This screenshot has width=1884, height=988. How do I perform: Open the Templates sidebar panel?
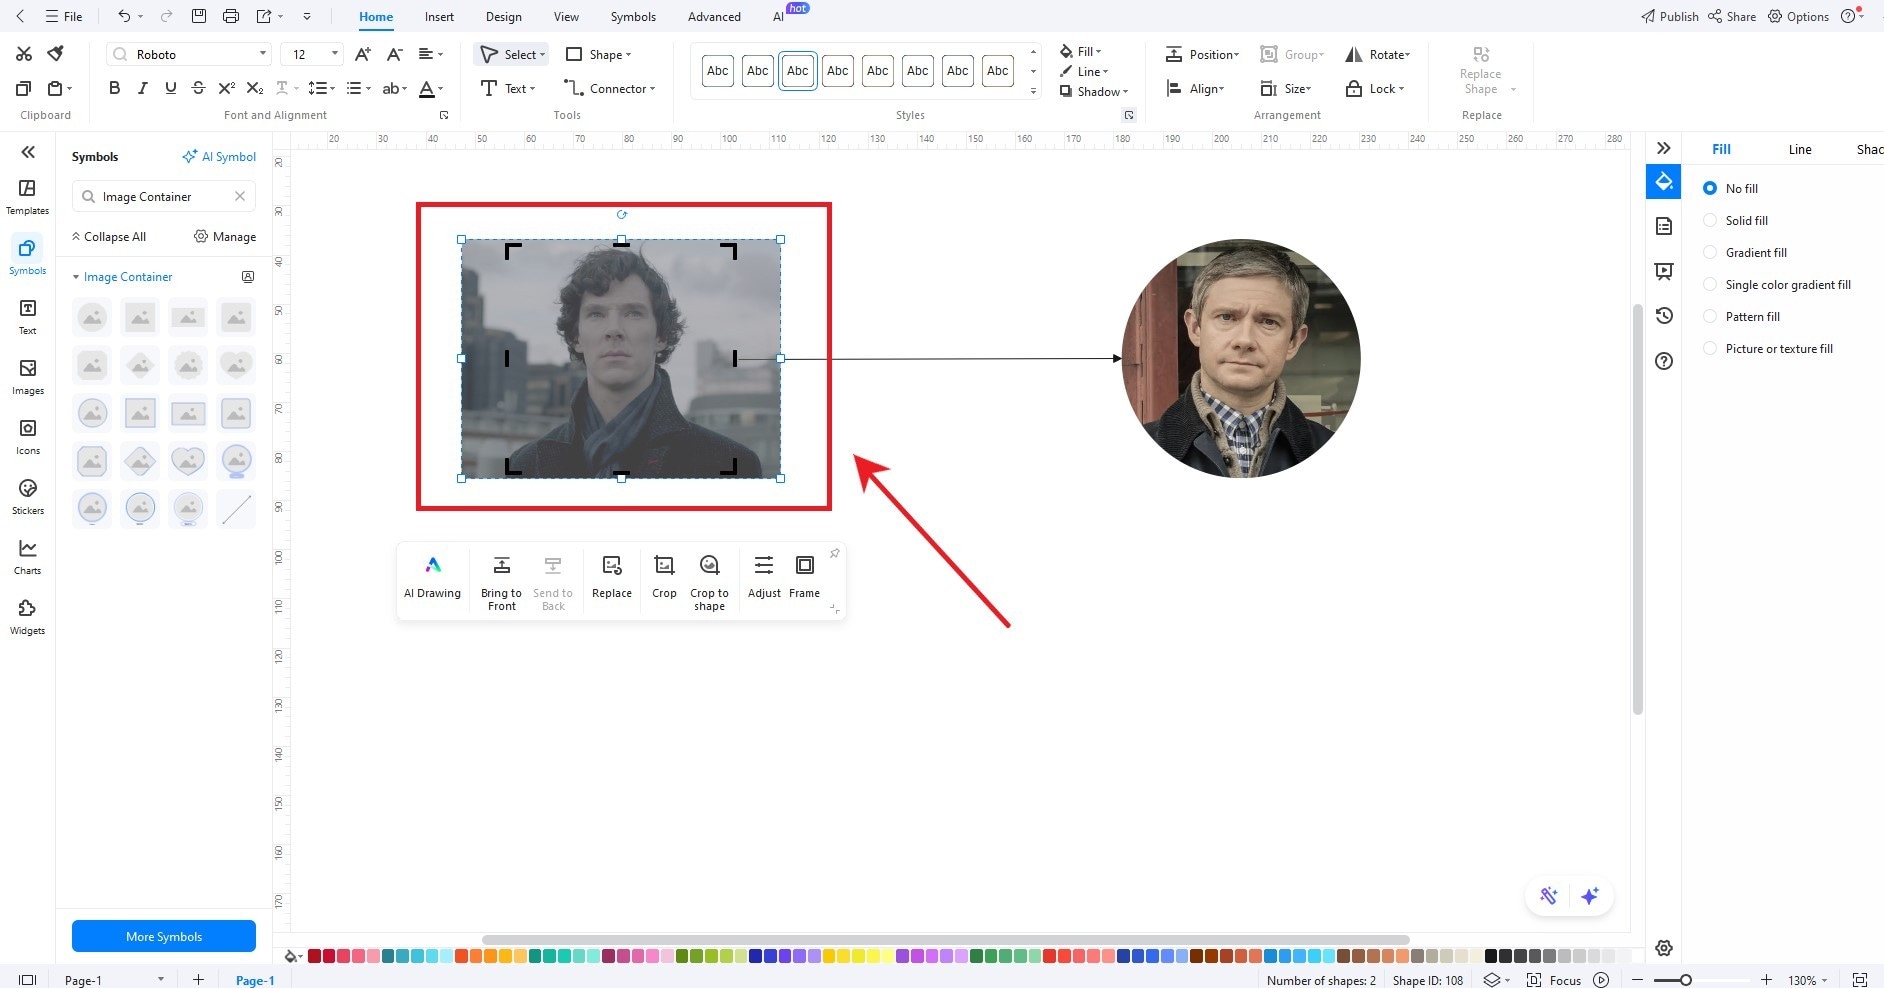27,197
